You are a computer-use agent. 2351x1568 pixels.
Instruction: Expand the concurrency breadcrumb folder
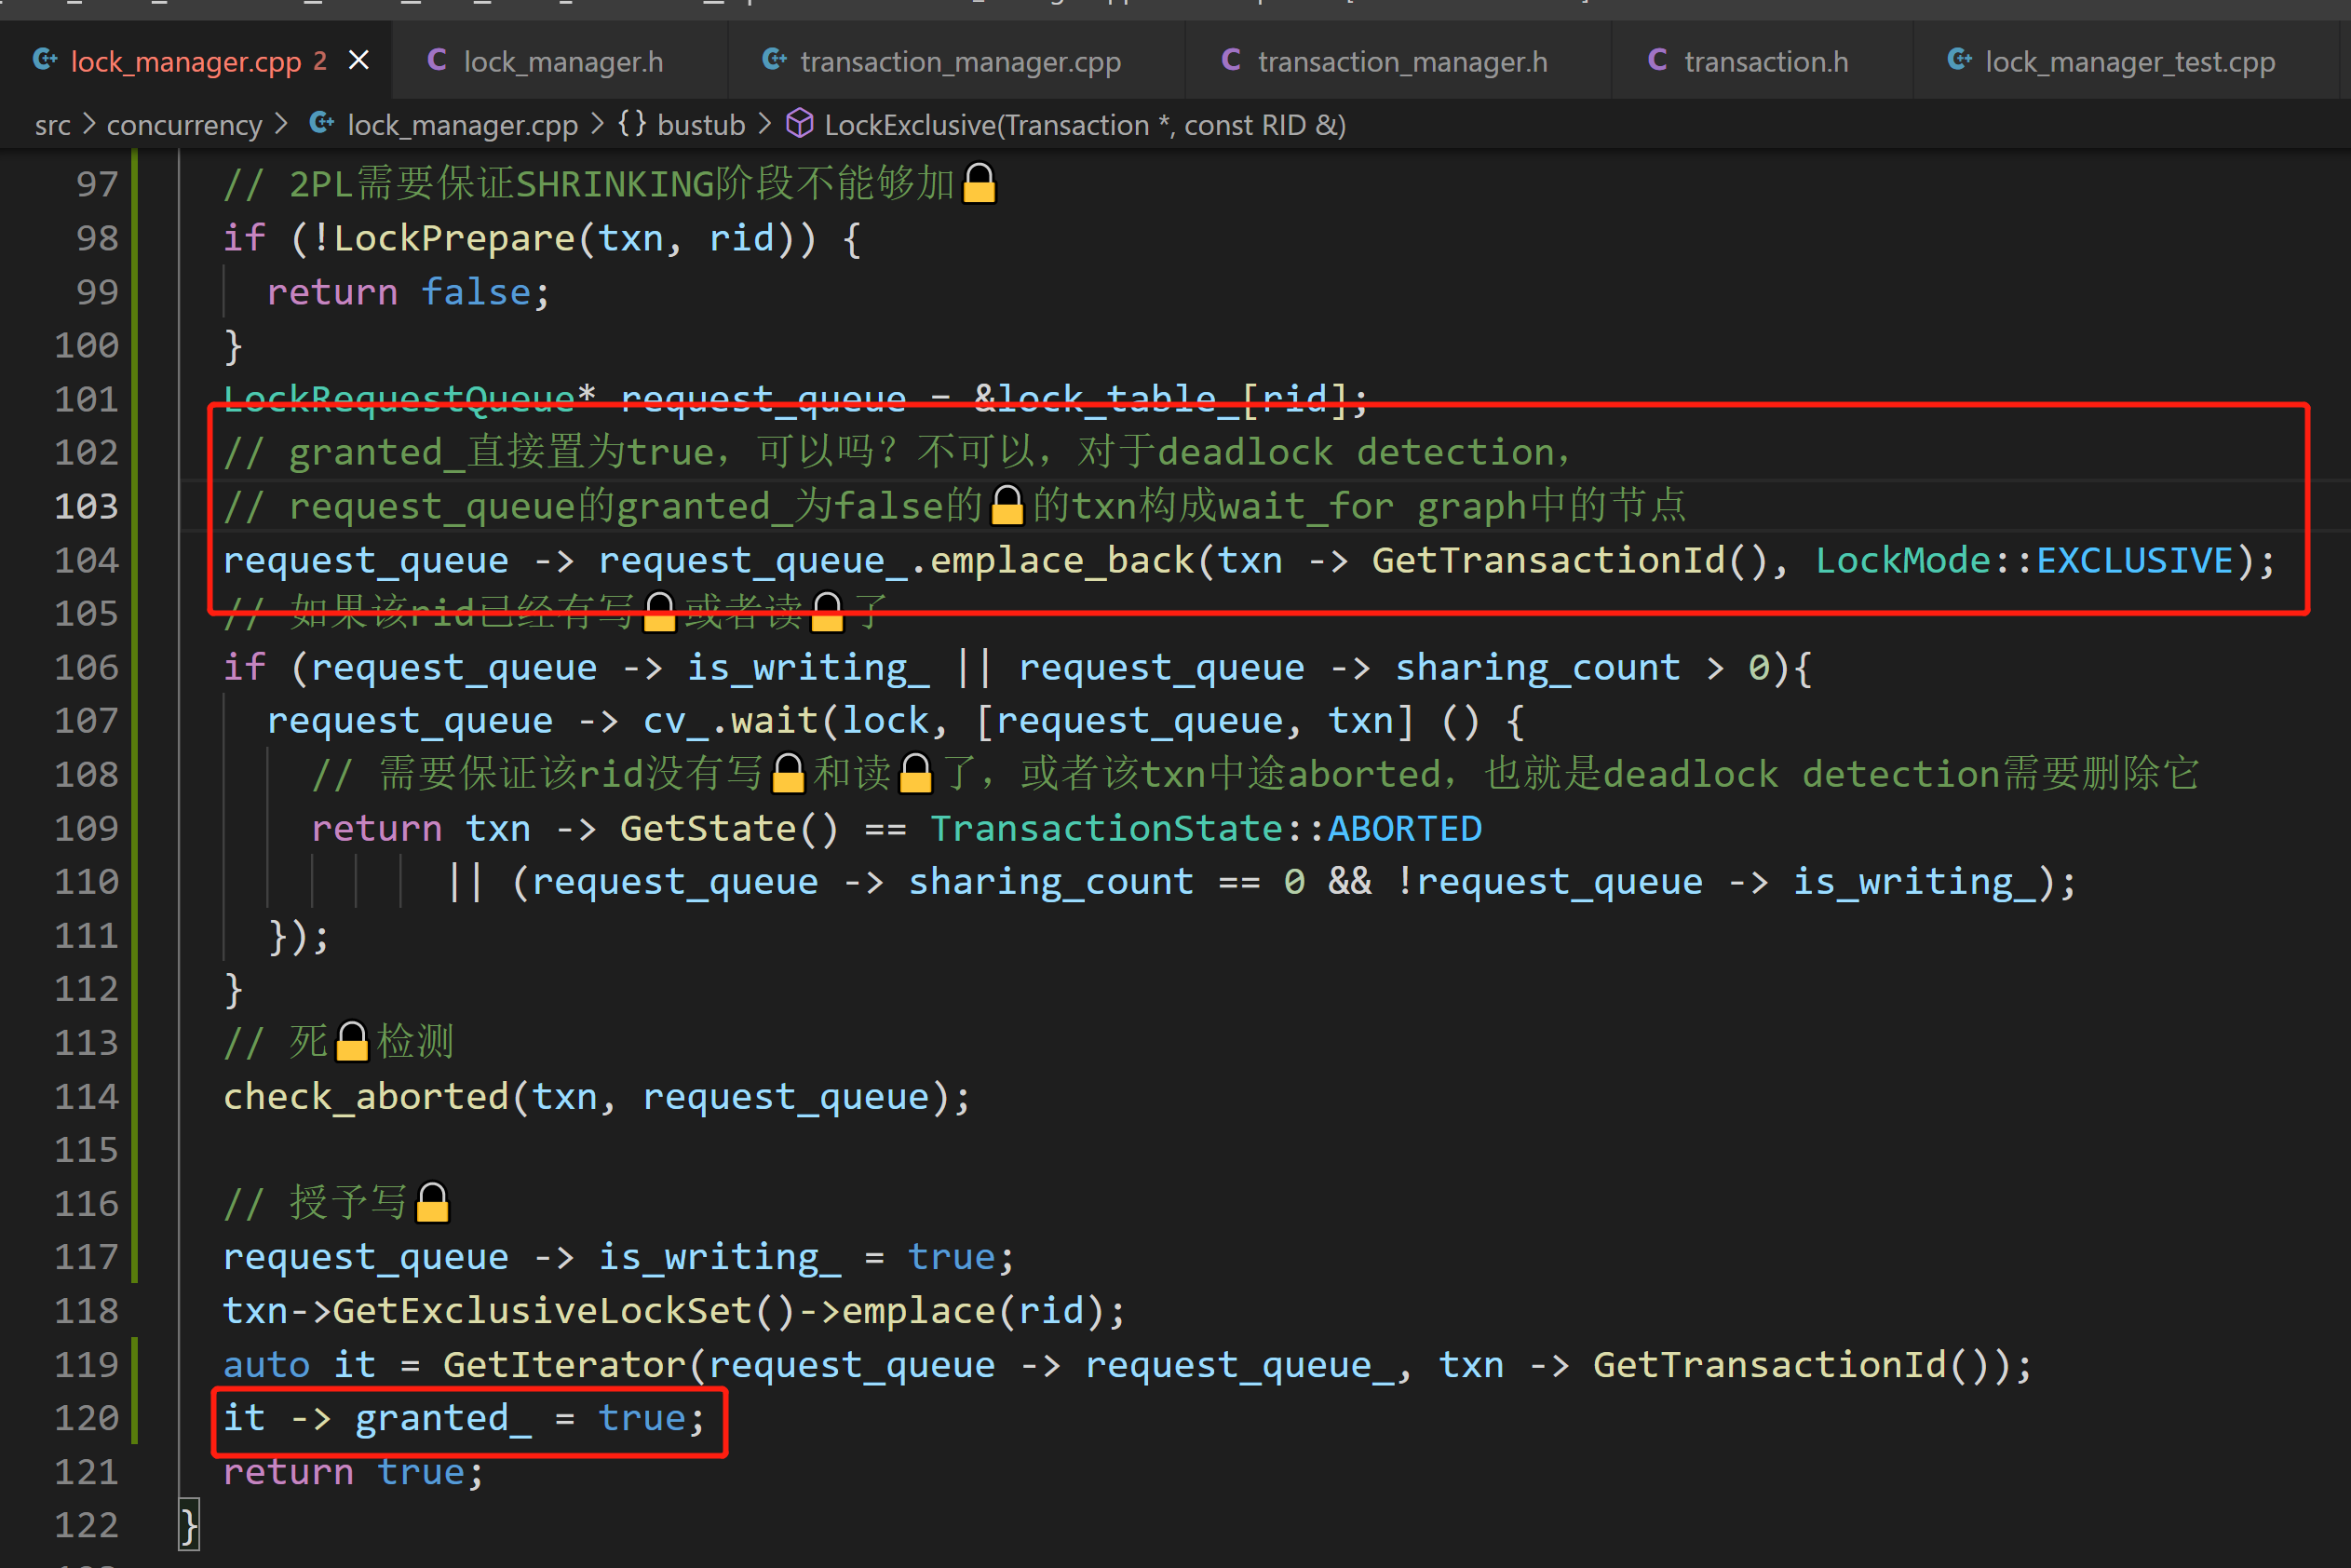coord(184,125)
